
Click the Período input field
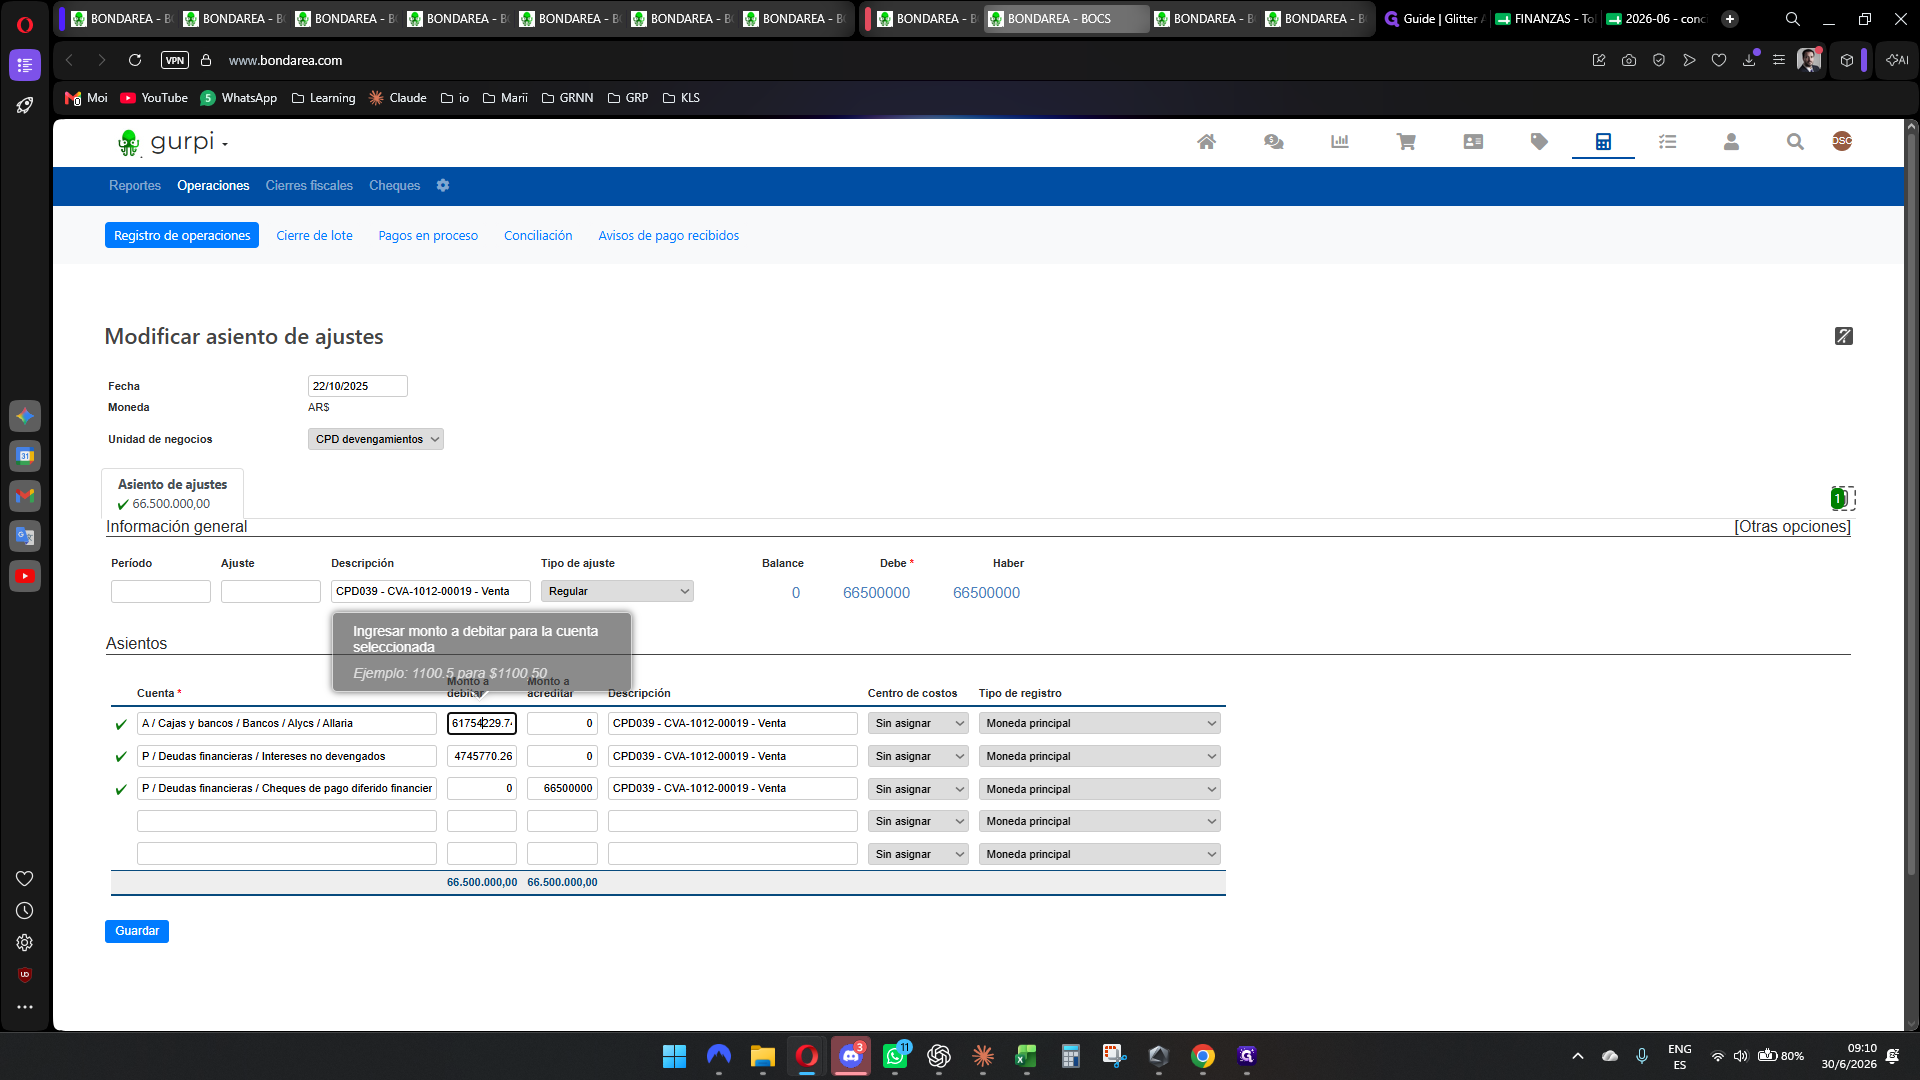click(161, 592)
